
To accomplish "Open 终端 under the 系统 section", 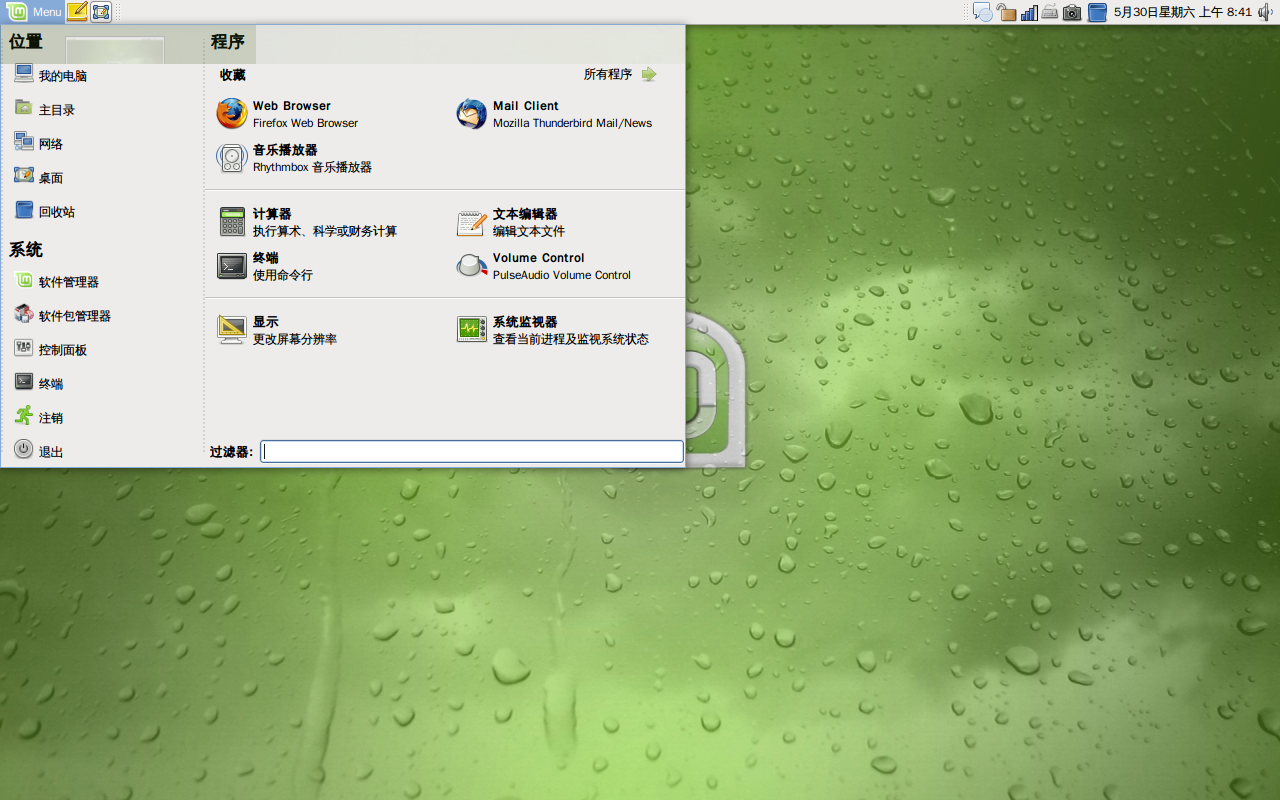I will click(x=38, y=383).
